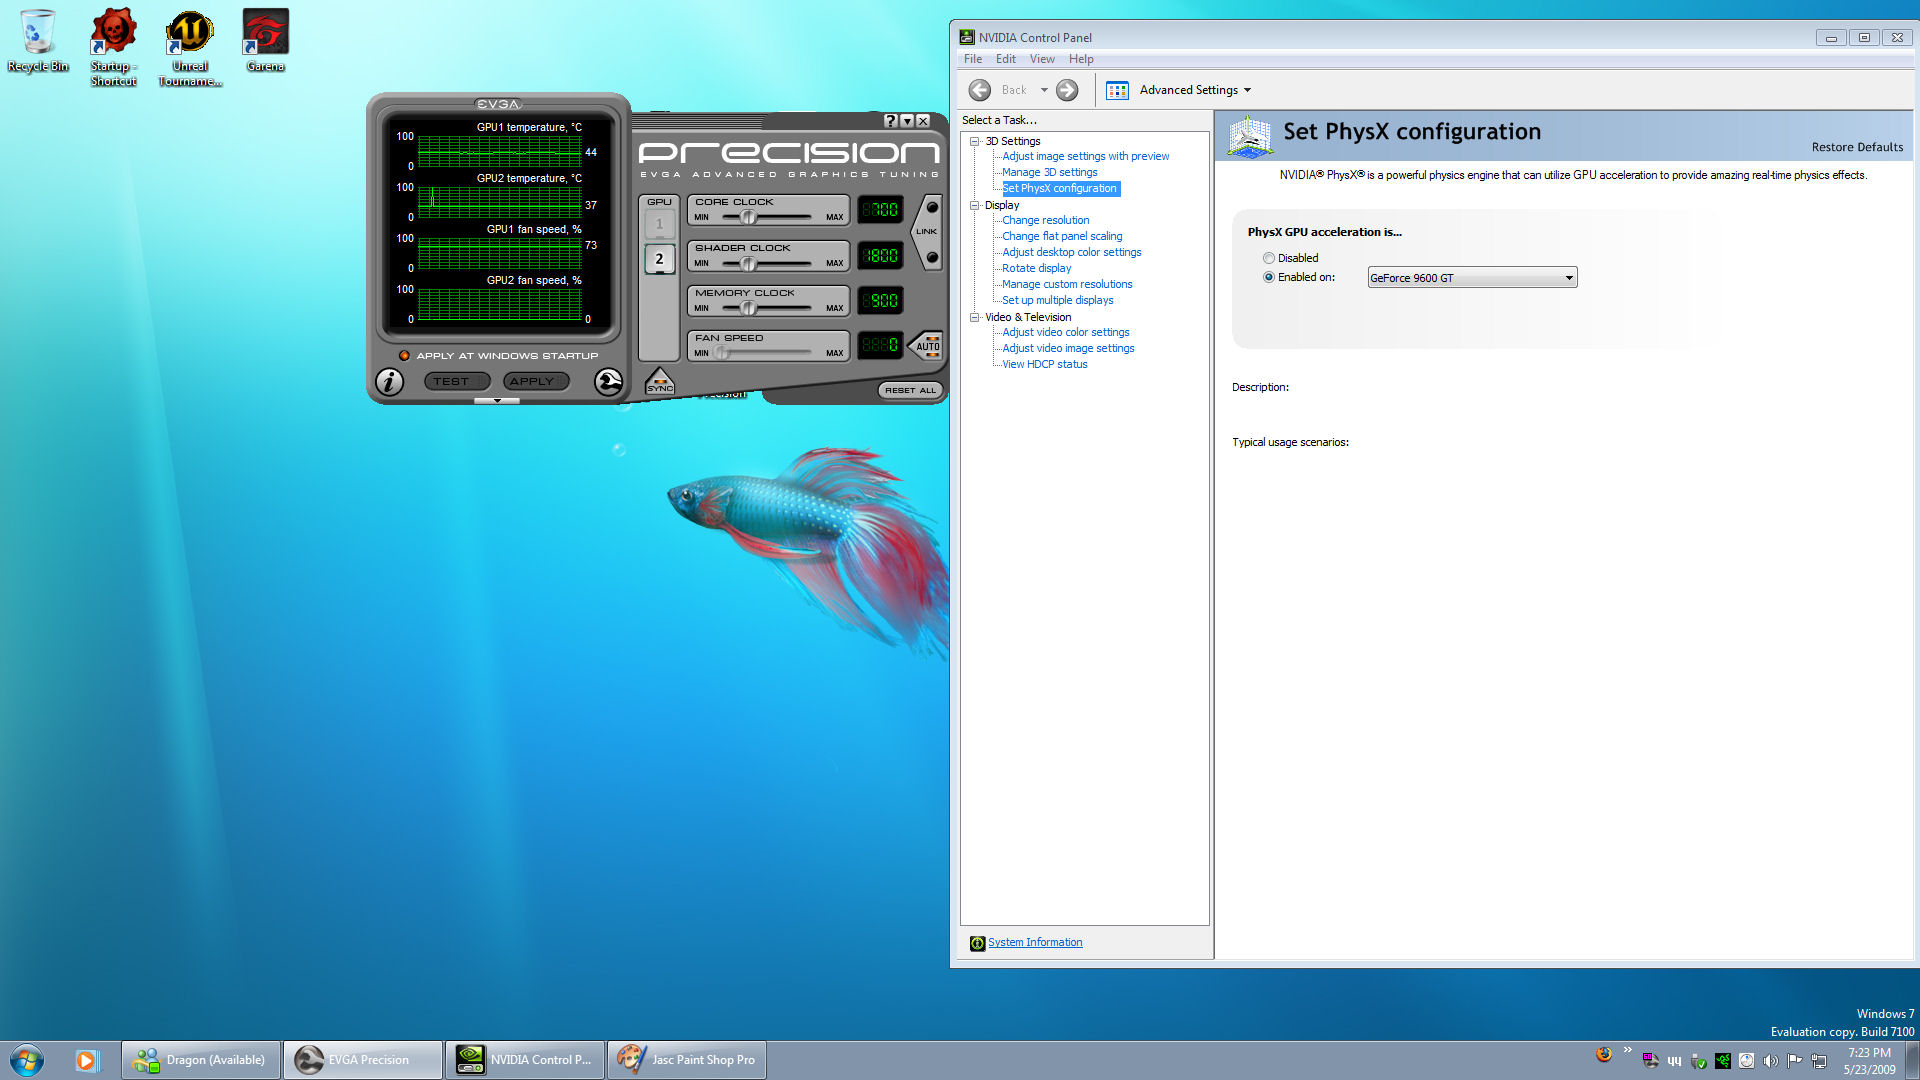
Task: Select GPU 1 in EVGA Precision
Action: click(x=659, y=224)
